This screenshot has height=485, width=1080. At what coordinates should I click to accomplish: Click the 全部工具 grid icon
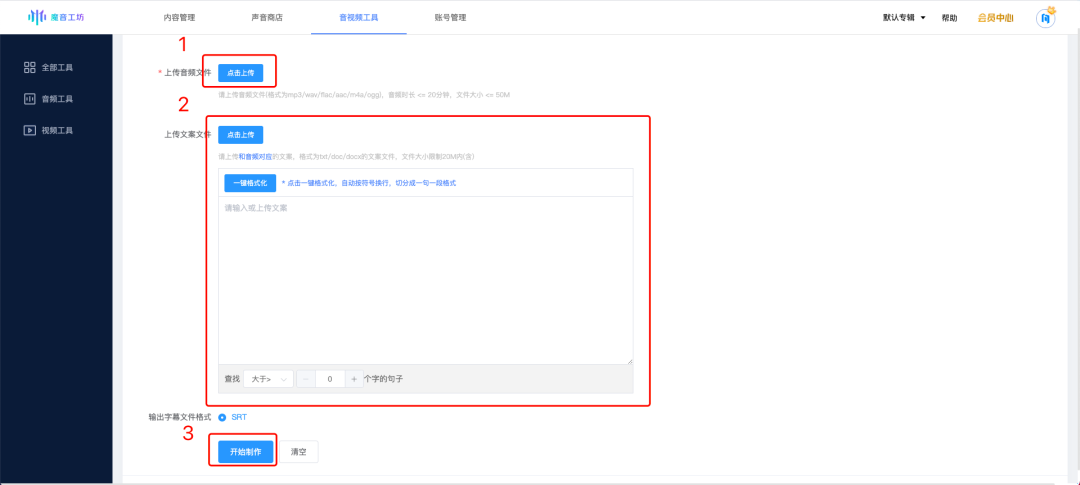click(x=30, y=68)
